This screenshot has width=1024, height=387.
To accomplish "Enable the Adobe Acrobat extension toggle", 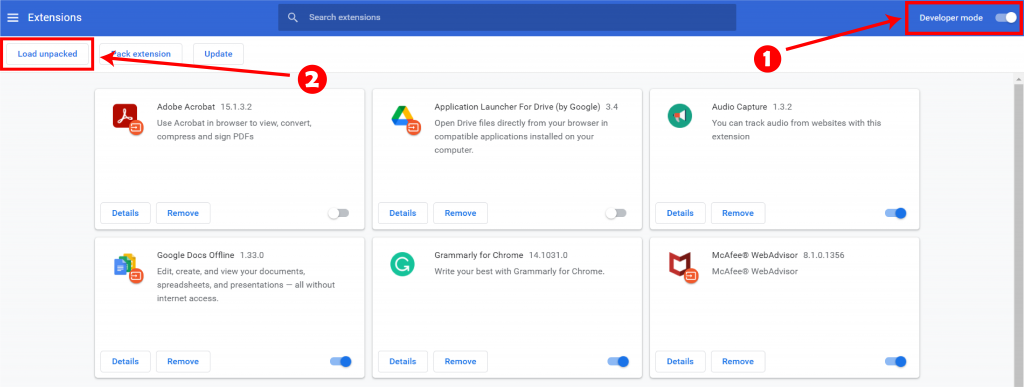I will coord(338,213).
